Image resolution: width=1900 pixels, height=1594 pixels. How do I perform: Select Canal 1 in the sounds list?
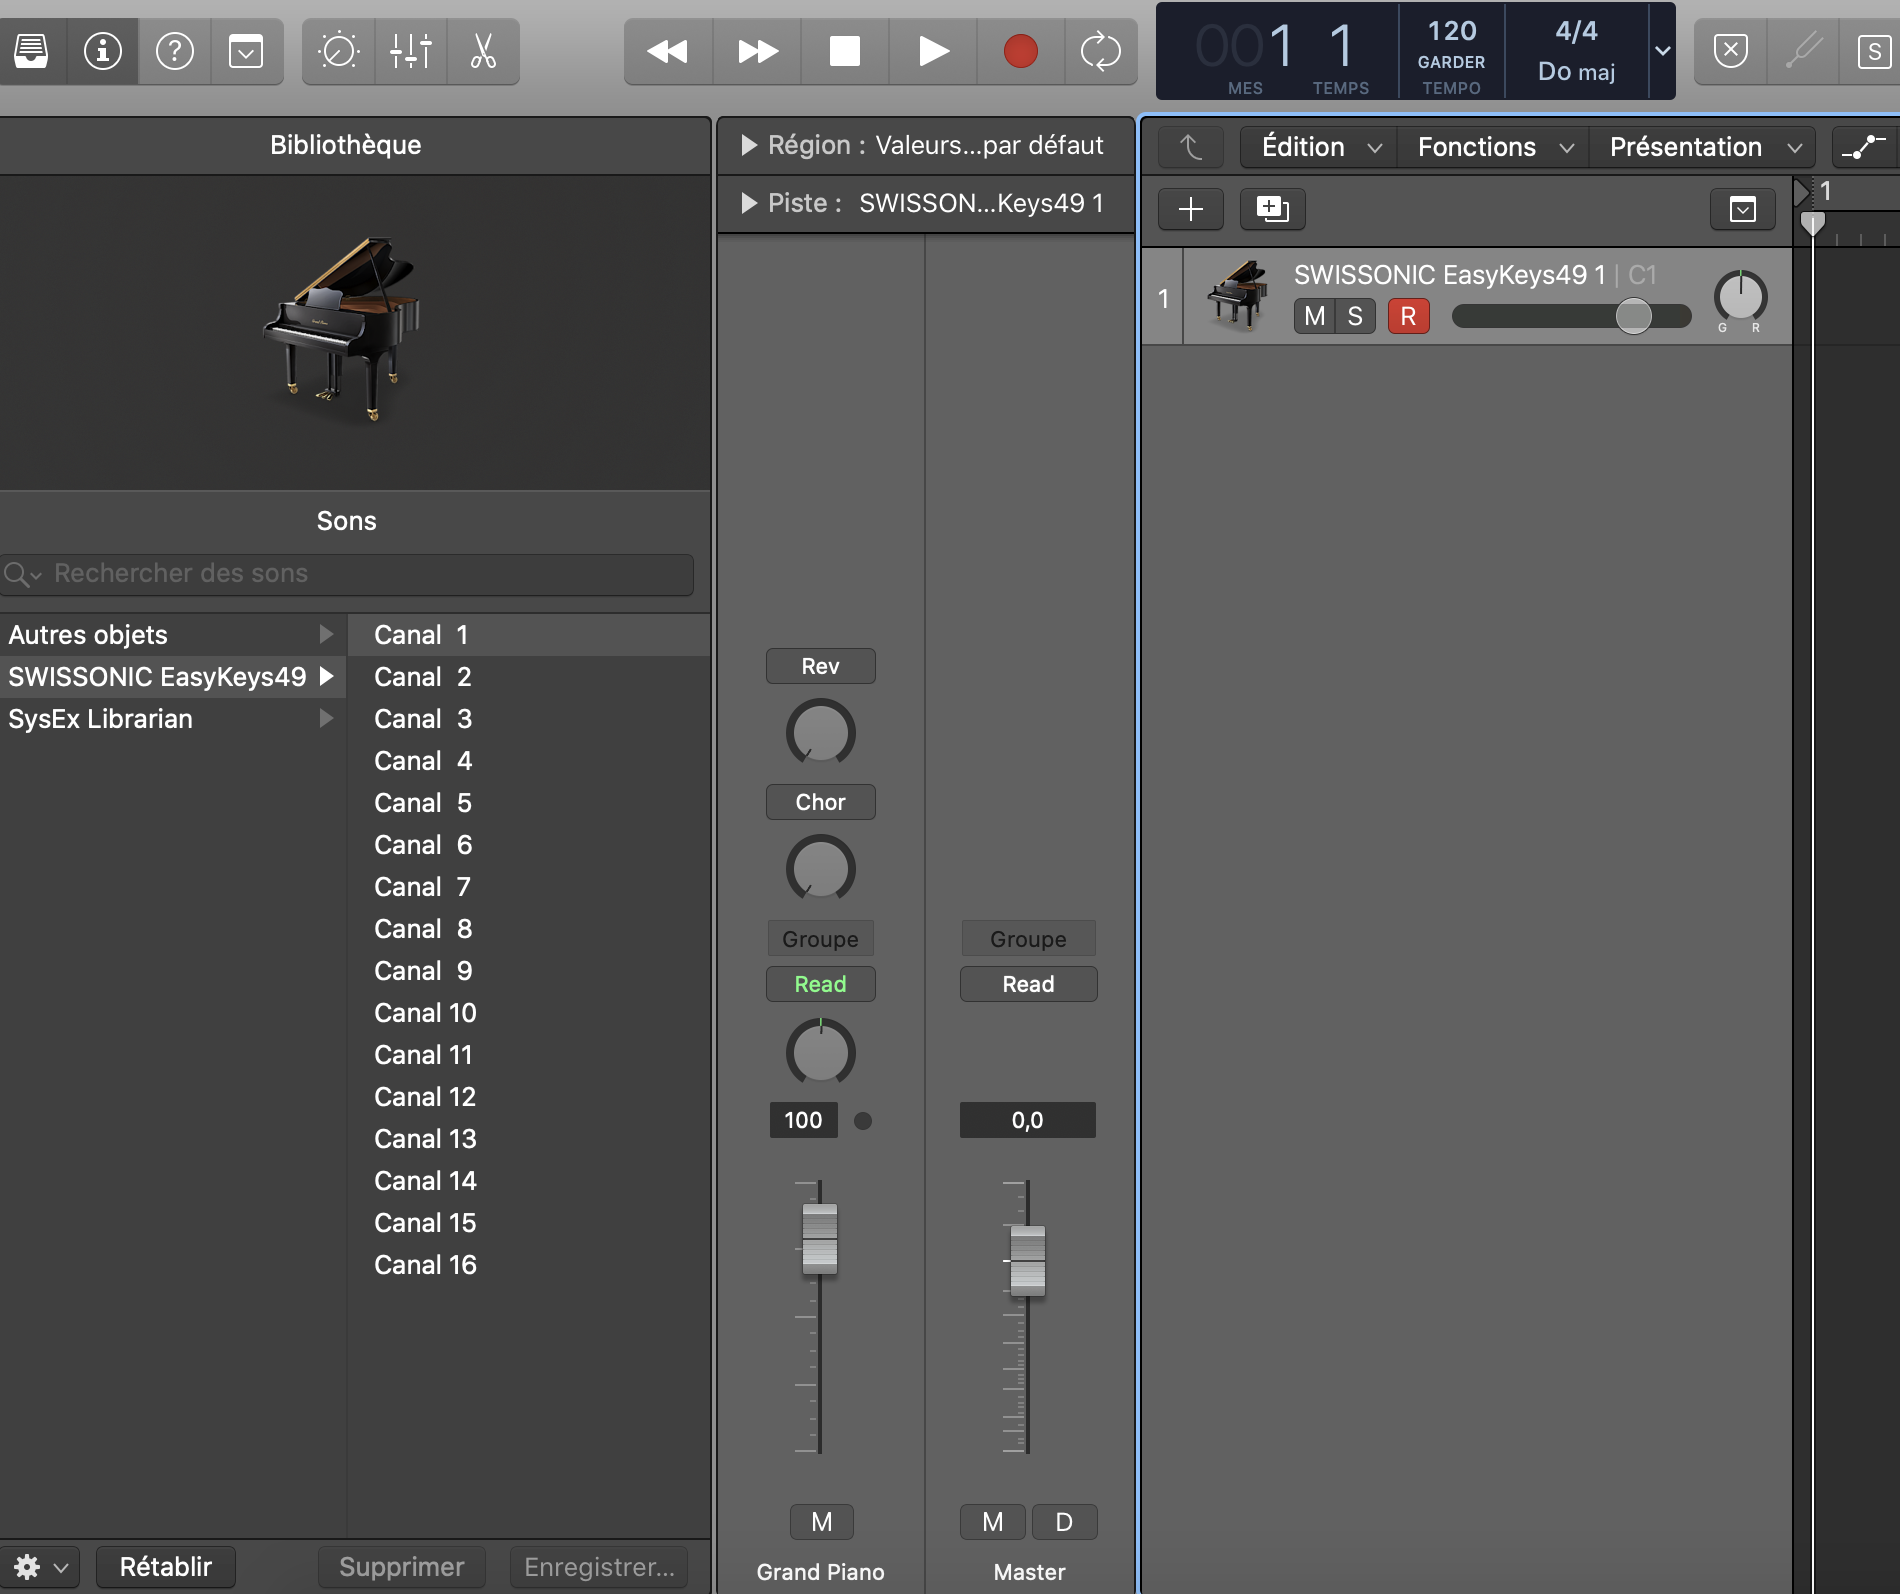coord(529,635)
